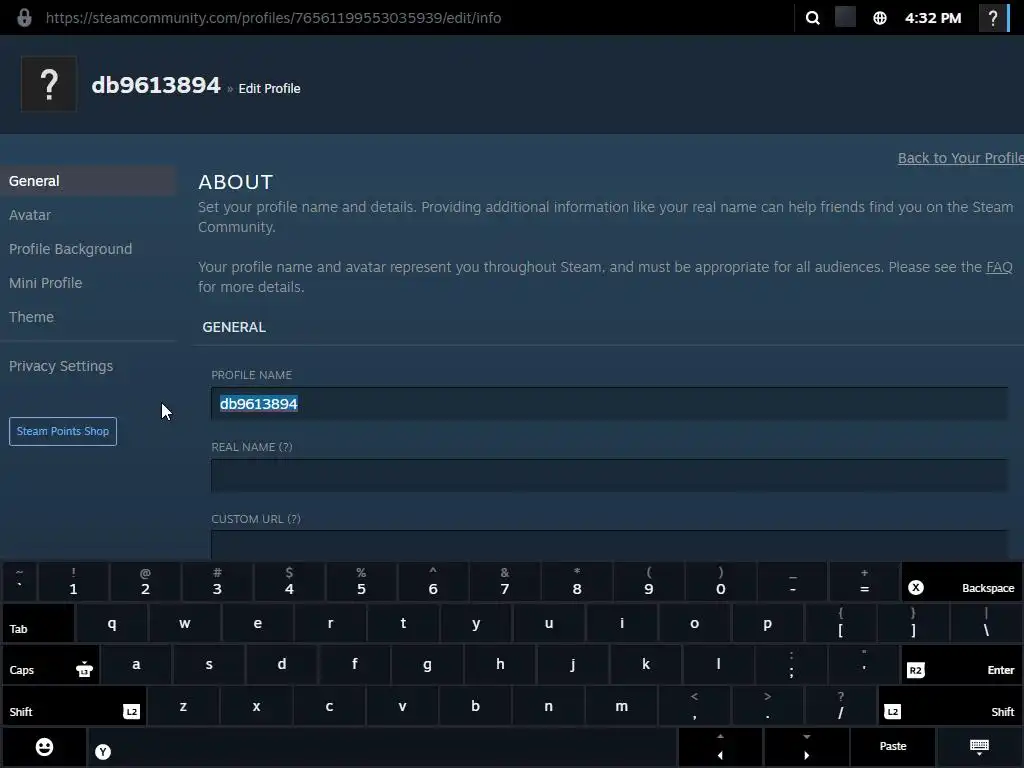Tap the 1 key with exclamation mark

73,582
